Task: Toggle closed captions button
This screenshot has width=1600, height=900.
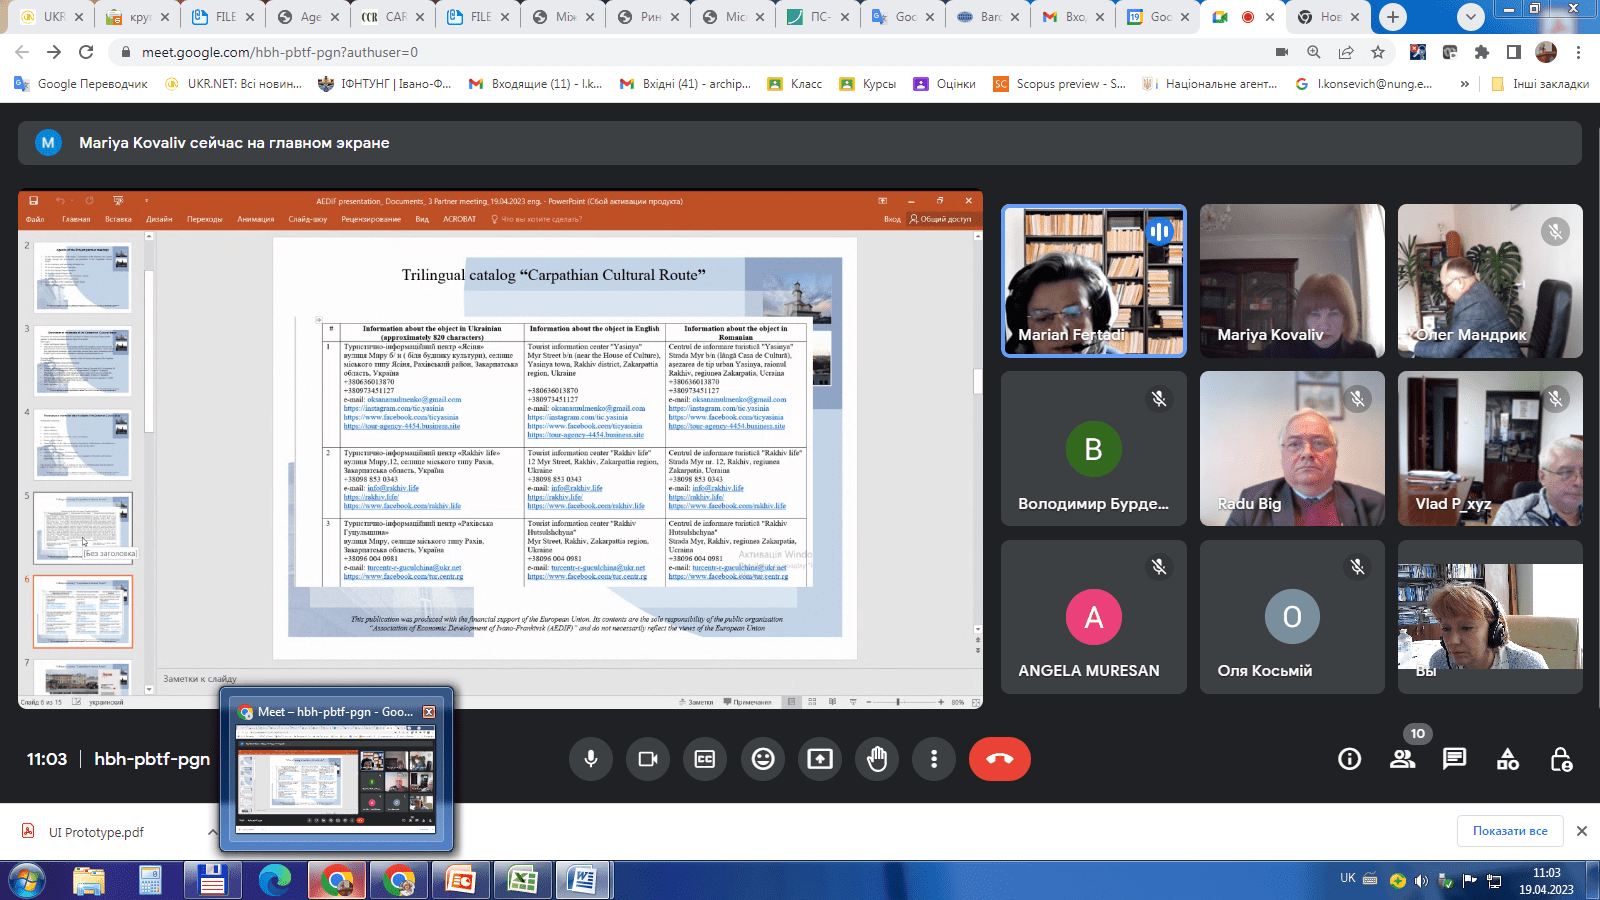Action: (x=705, y=759)
